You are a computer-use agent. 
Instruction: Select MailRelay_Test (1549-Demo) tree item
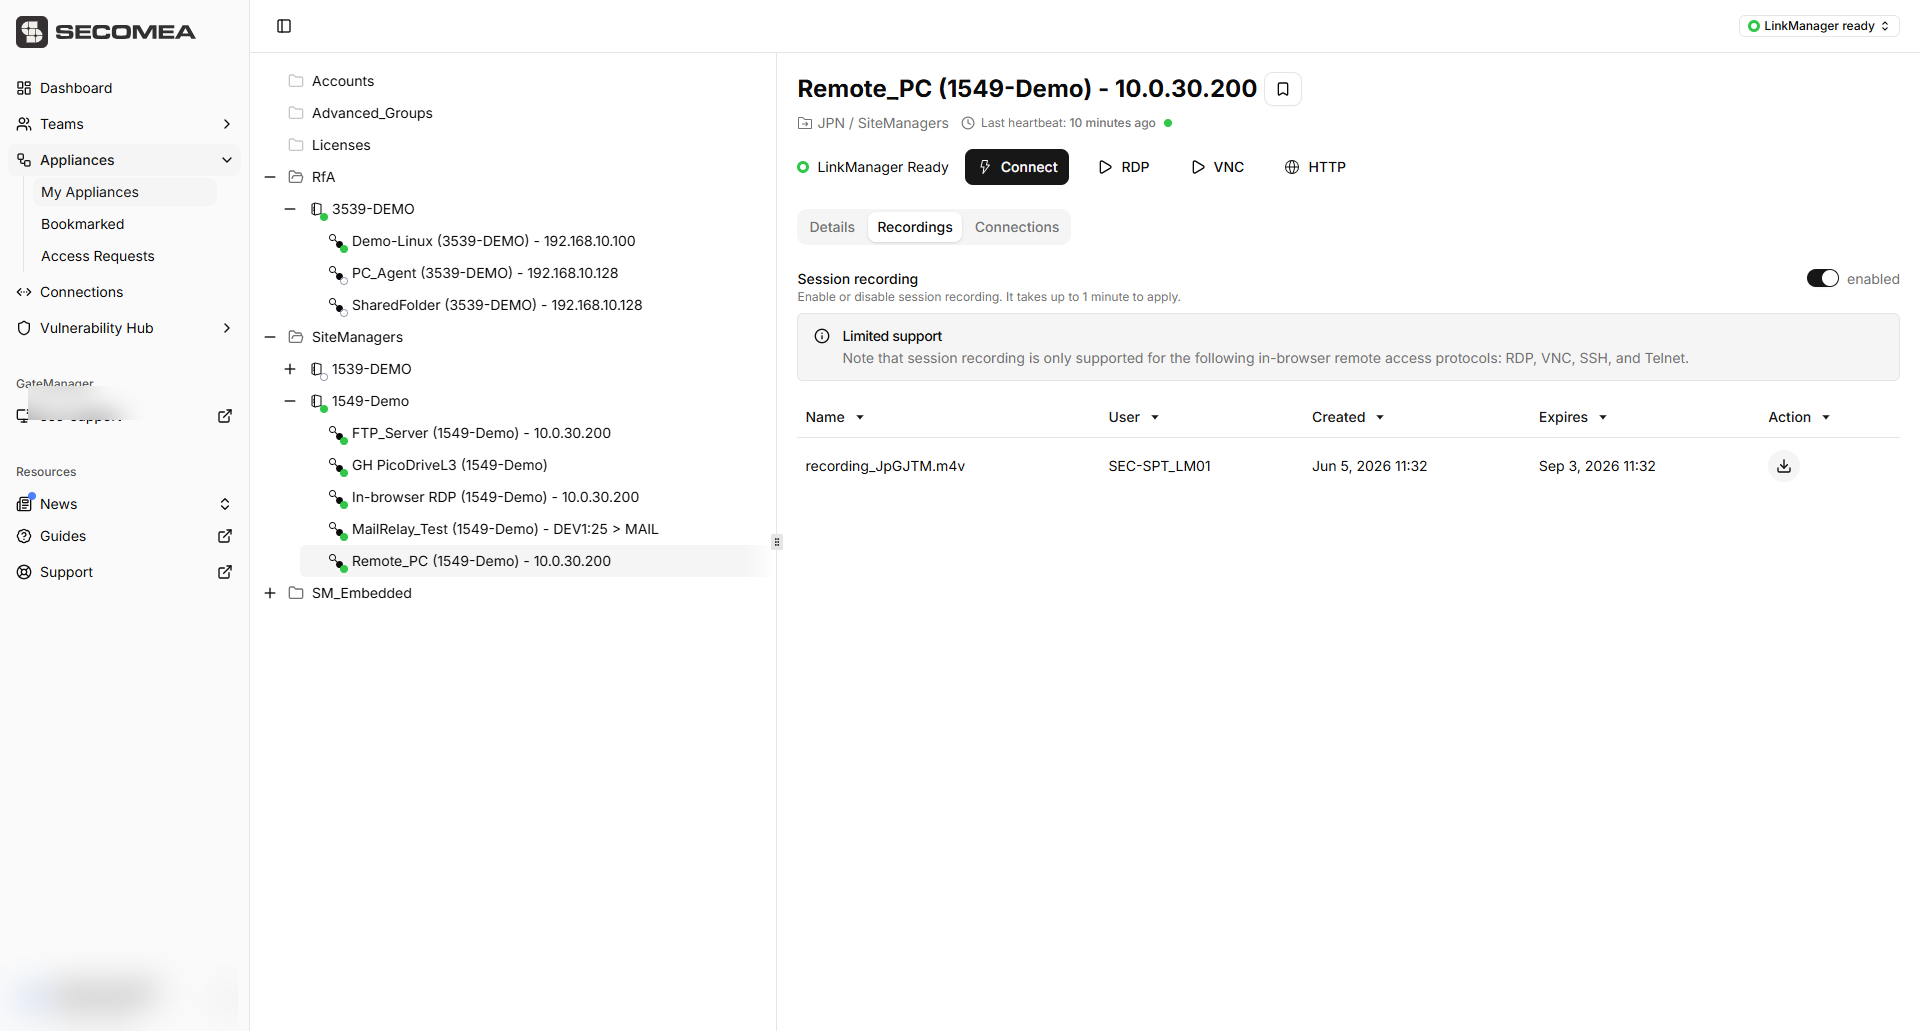tap(505, 529)
